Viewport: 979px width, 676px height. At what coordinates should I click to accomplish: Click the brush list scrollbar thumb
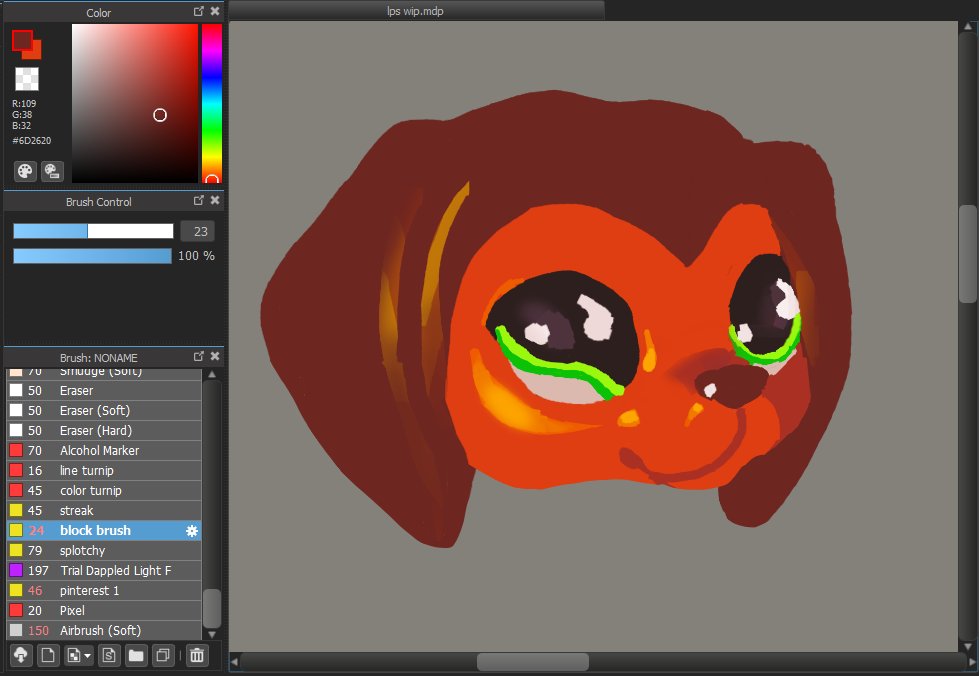point(212,608)
